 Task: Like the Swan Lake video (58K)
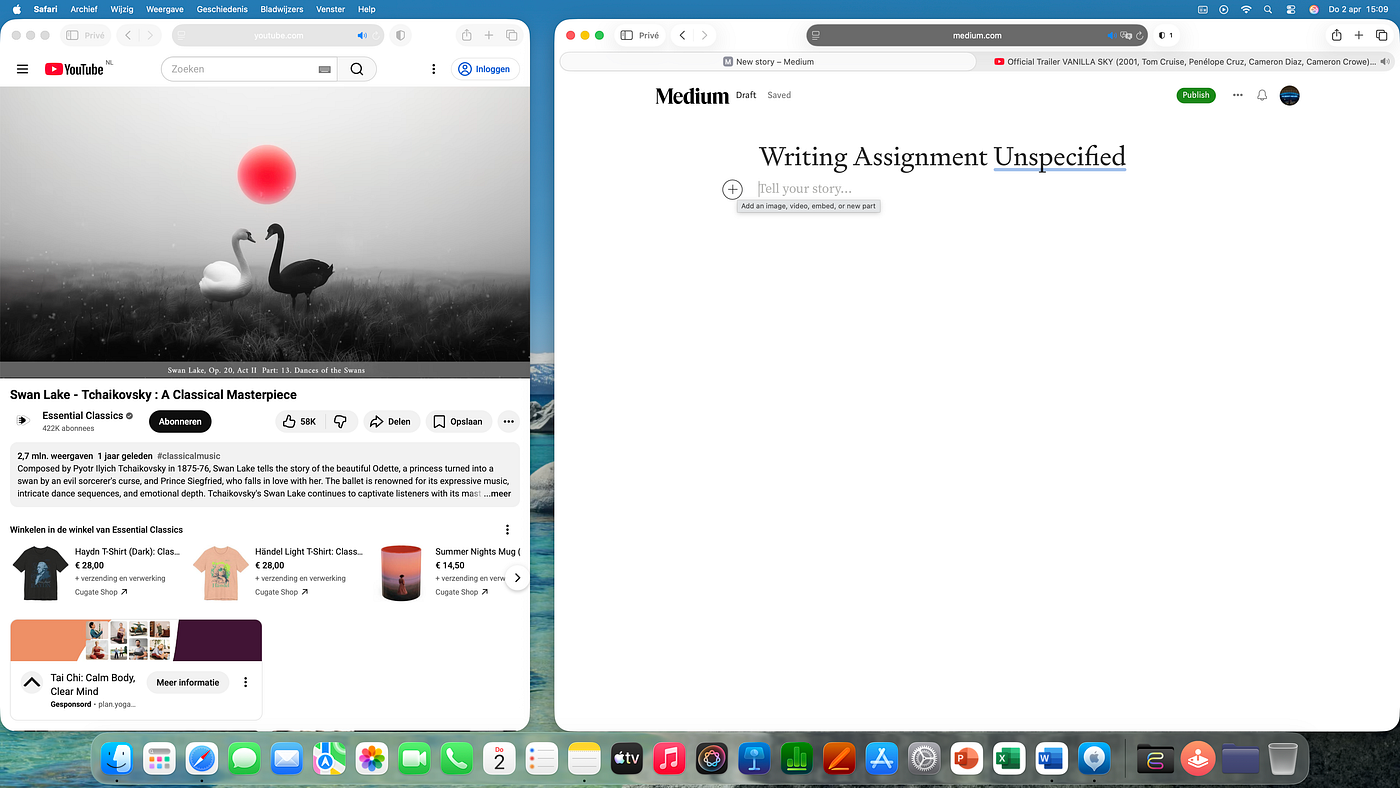[300, 422]
